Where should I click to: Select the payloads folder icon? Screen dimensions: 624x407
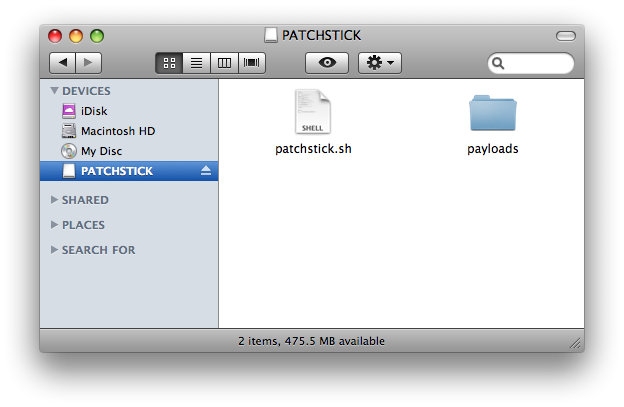coord(492,114)
